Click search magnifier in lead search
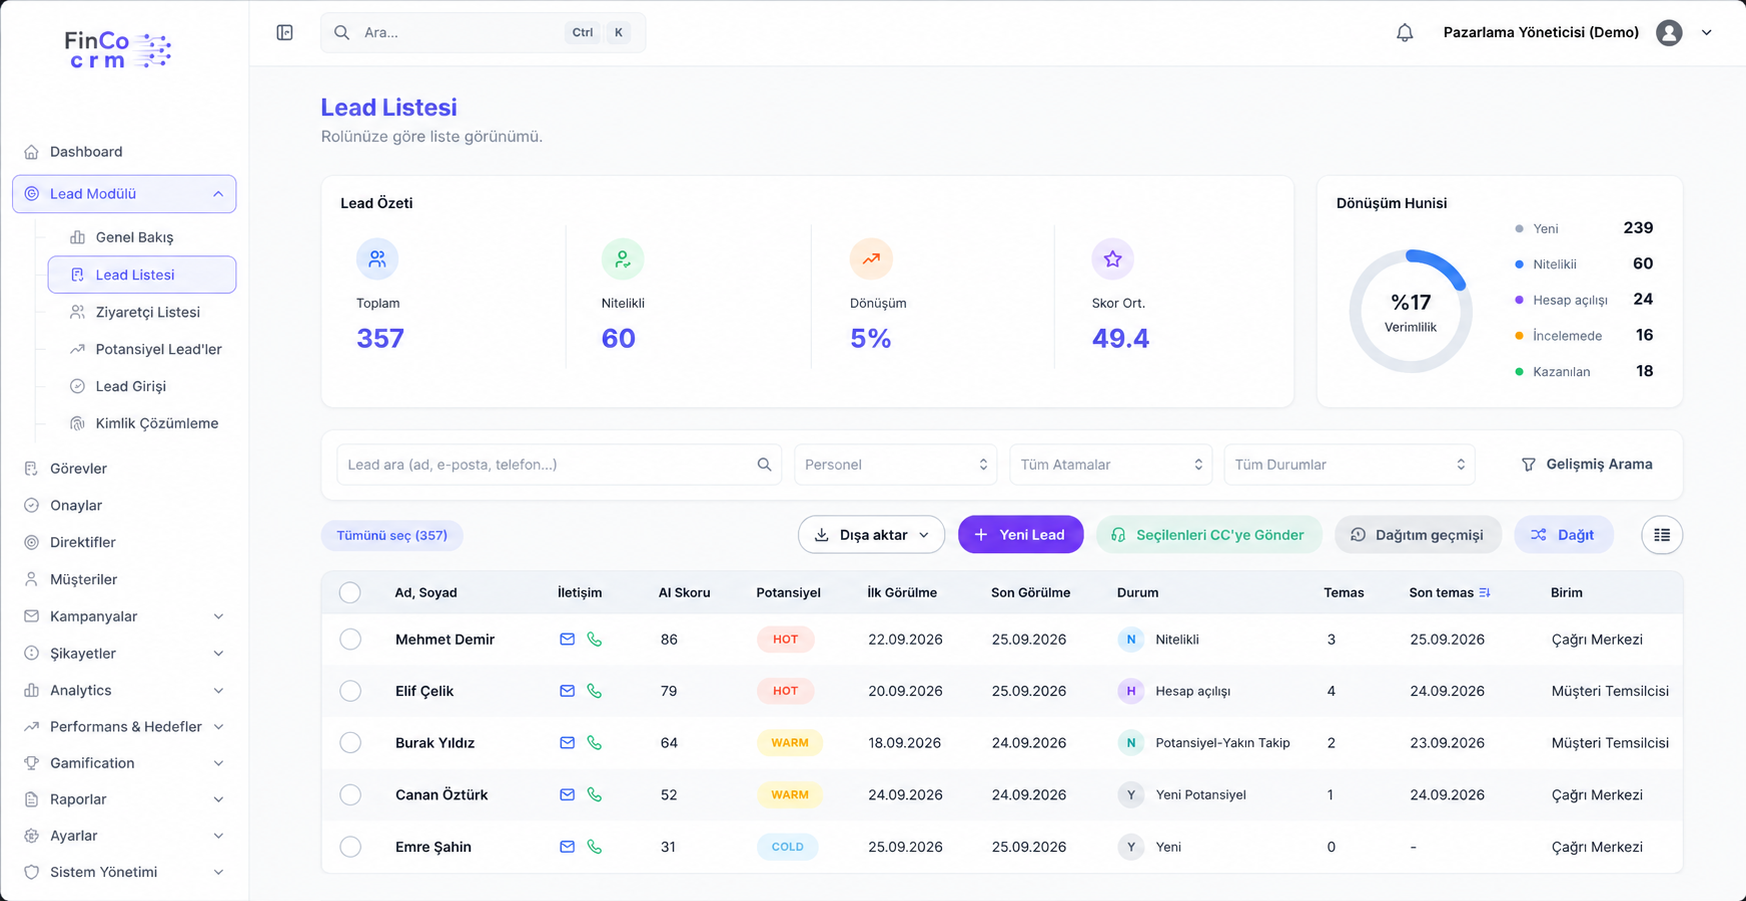 click(x=764, y=464)
